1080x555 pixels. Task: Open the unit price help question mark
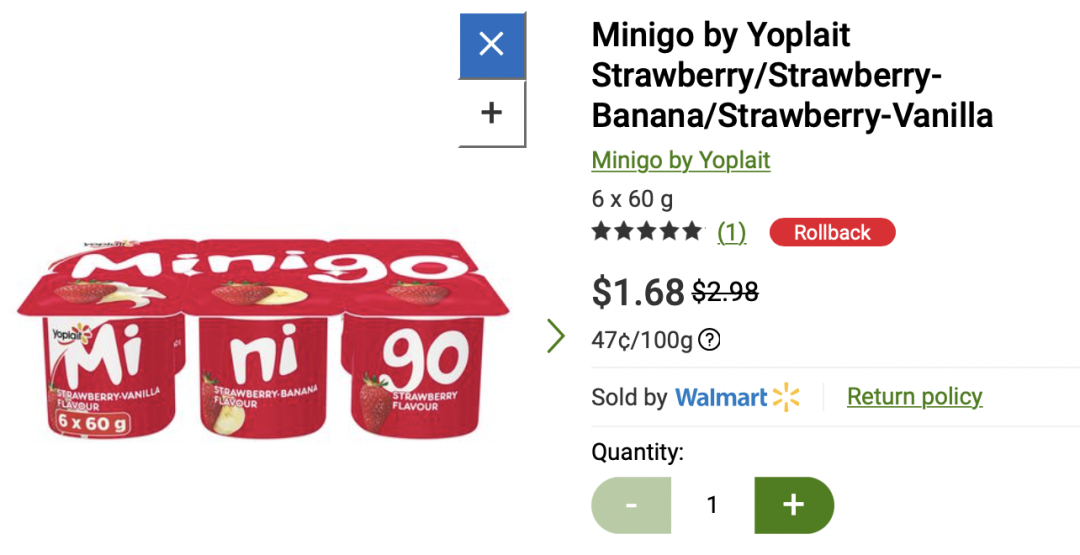click(x=709, y=340)
